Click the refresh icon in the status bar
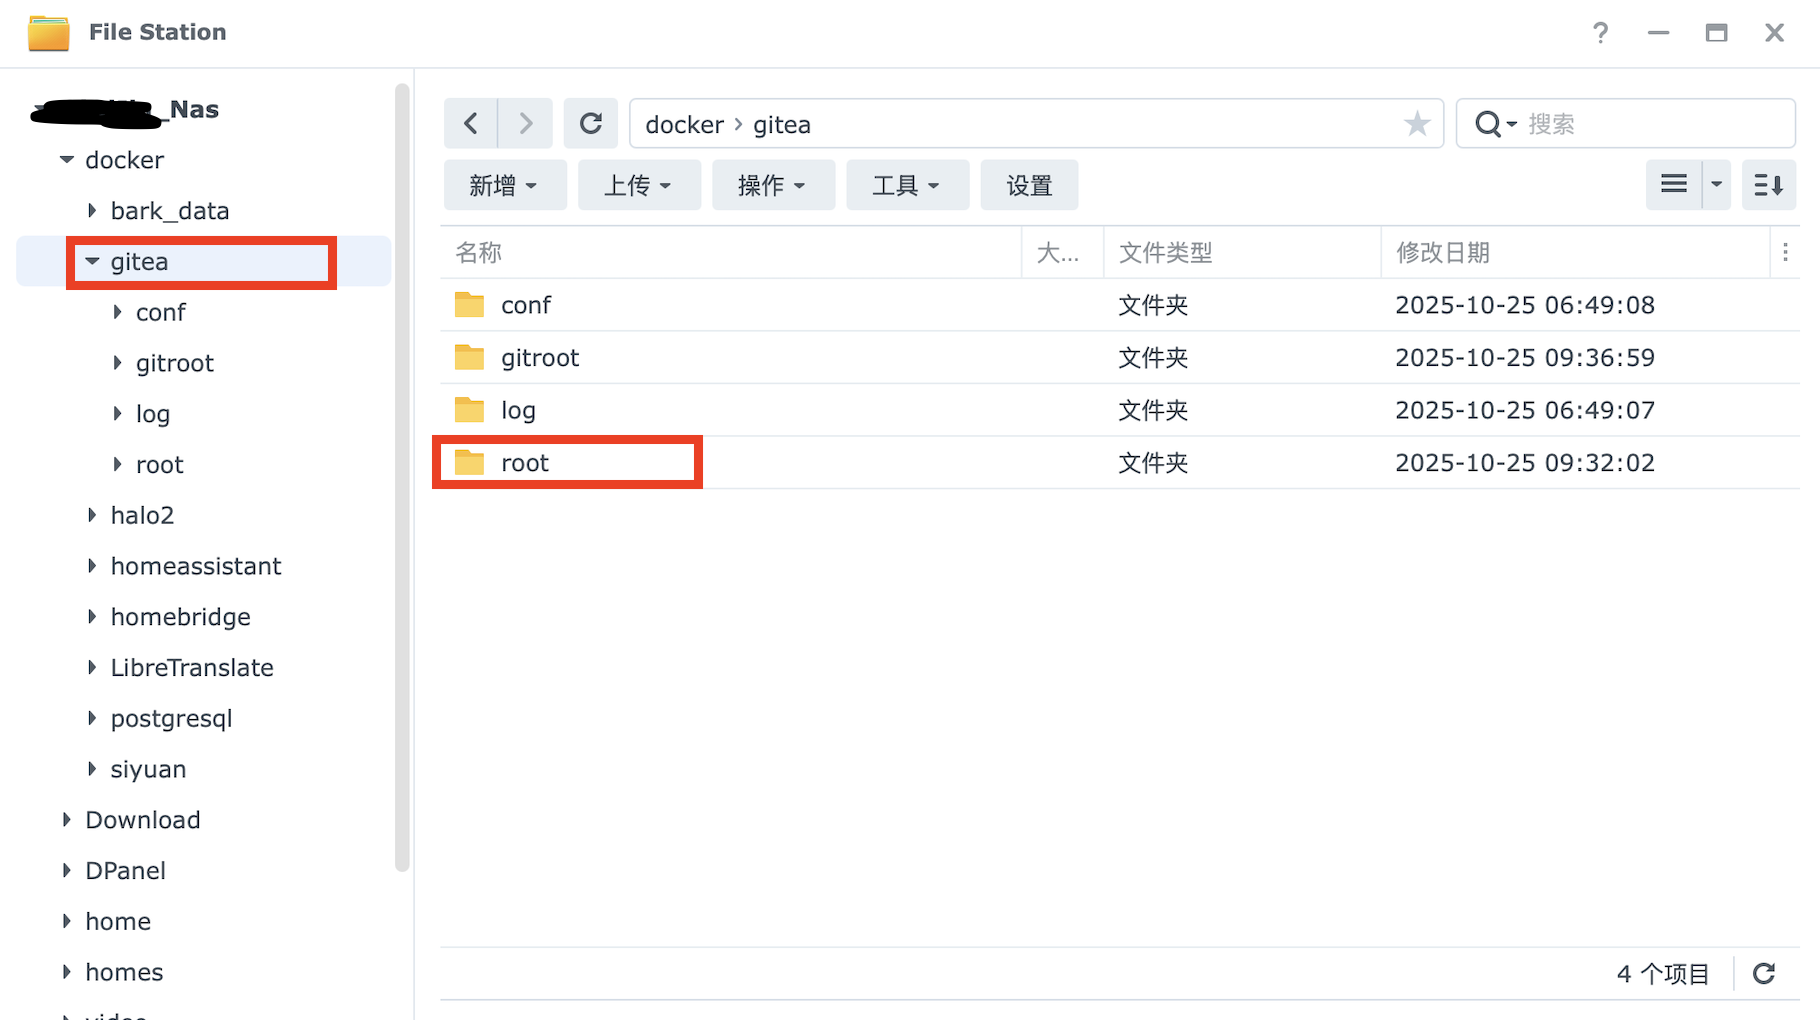1820x1020 pixels. (x=1764, y=974)
